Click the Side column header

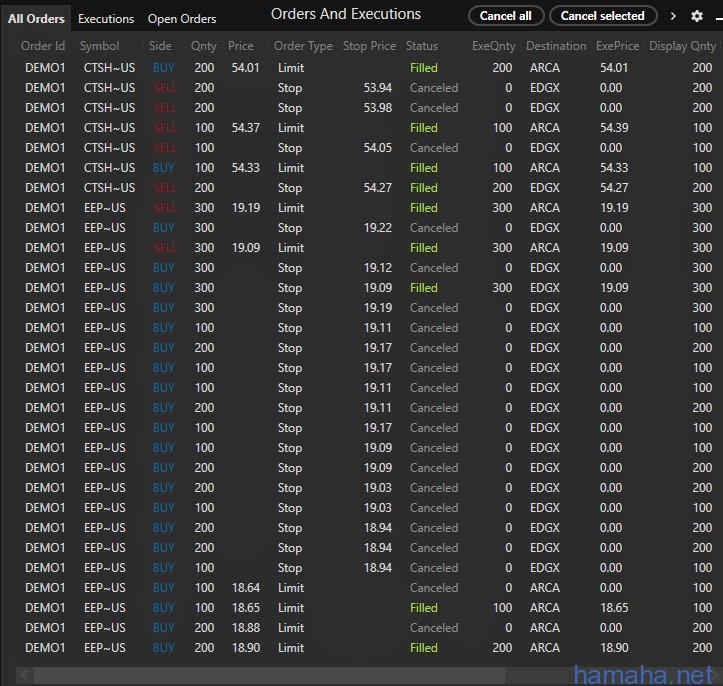pyautogui.click(x=160, y=46)
